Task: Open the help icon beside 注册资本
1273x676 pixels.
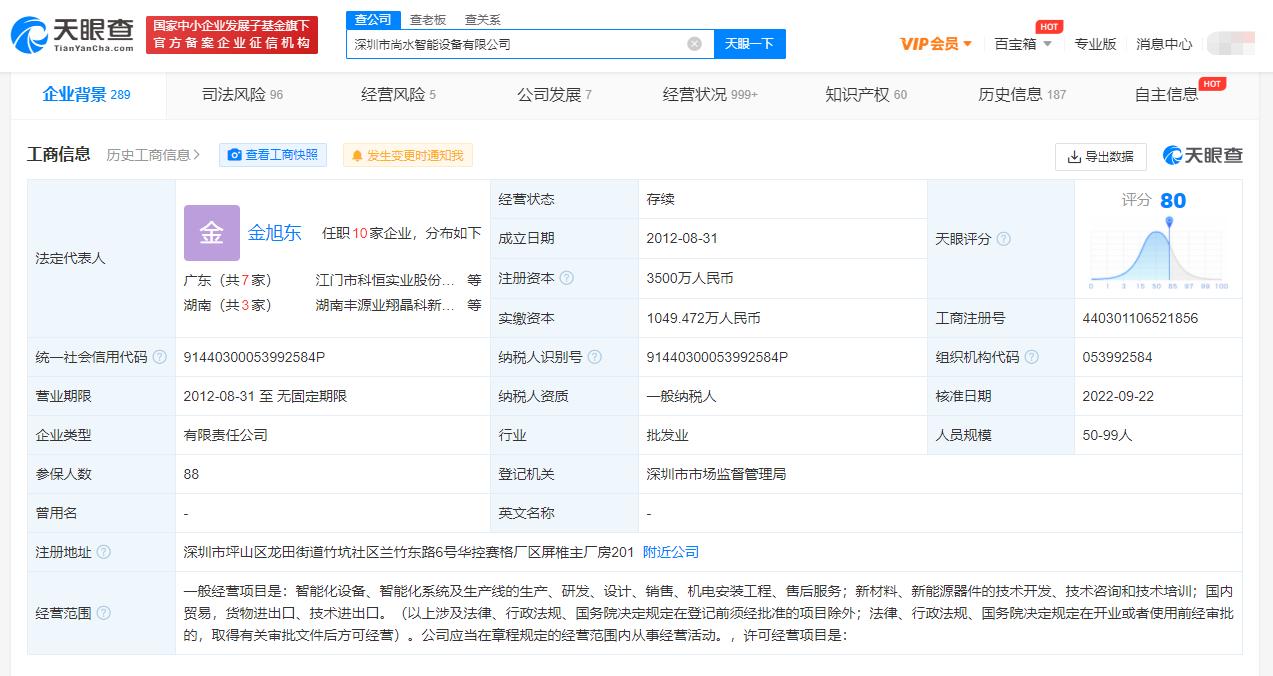Action: (x=567, y=278)
